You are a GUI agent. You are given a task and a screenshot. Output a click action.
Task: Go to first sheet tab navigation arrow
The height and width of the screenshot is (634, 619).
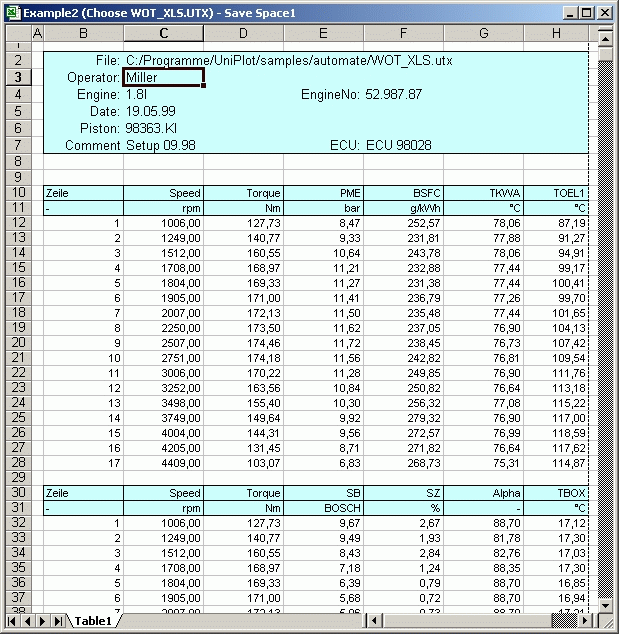tap(12, 621)
